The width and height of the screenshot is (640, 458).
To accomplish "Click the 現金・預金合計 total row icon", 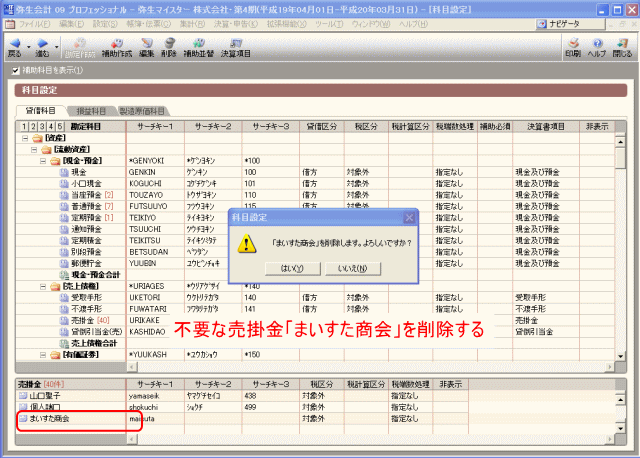I will coord(64,275).
